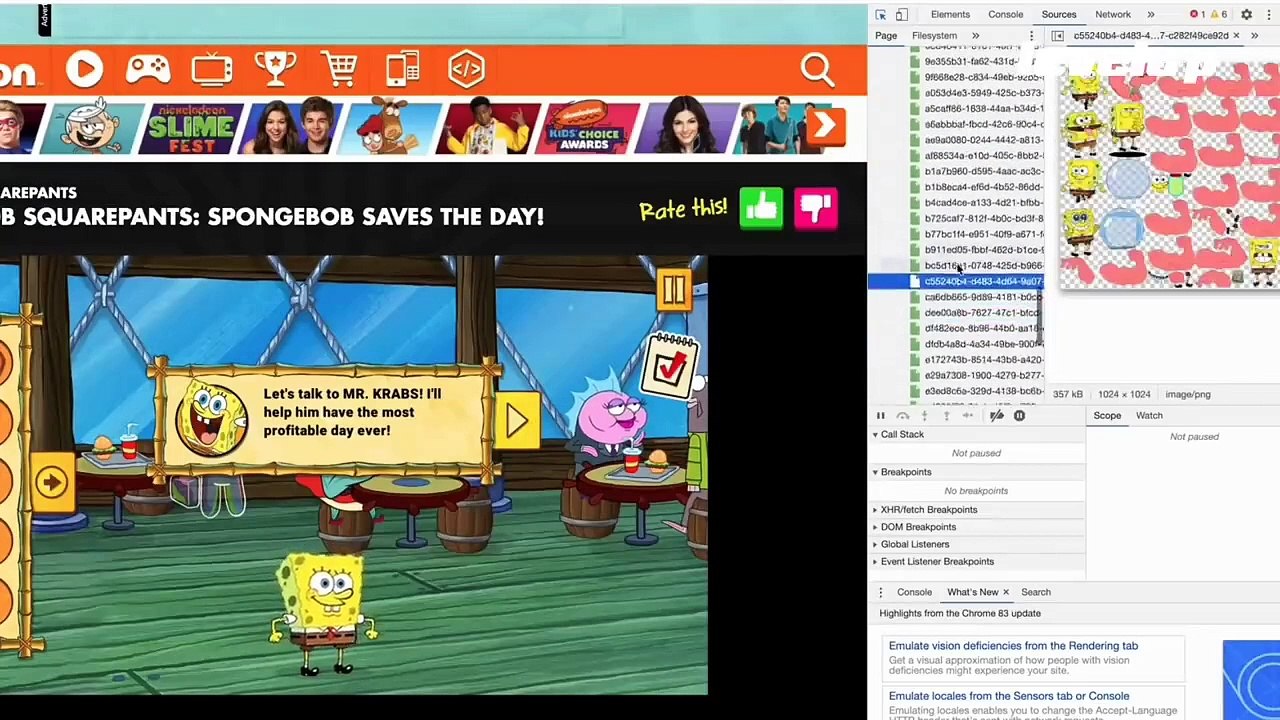Close the c55240b4 file tab
The width and height of the screenshot is (1280, 720).
(x=1236, y=36)
